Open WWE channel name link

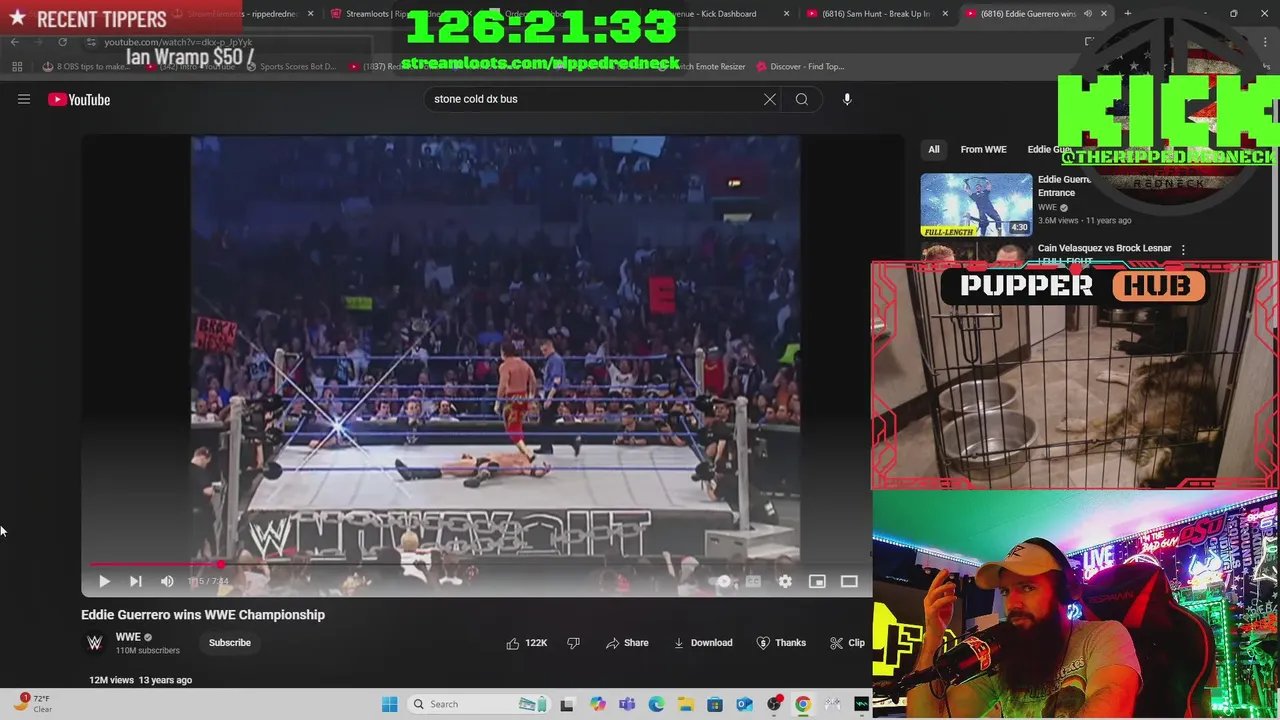128,637
